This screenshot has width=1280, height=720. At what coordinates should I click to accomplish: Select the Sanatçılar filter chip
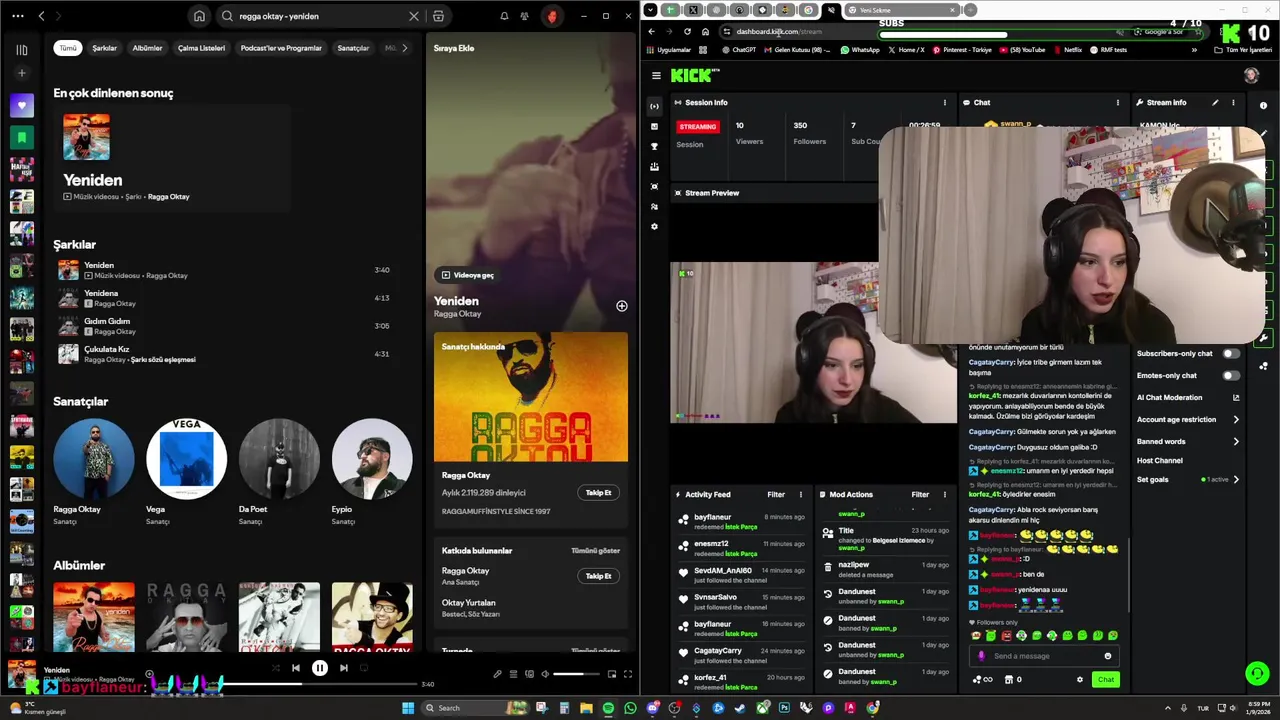pyautogui.click(x=353, y=48)
